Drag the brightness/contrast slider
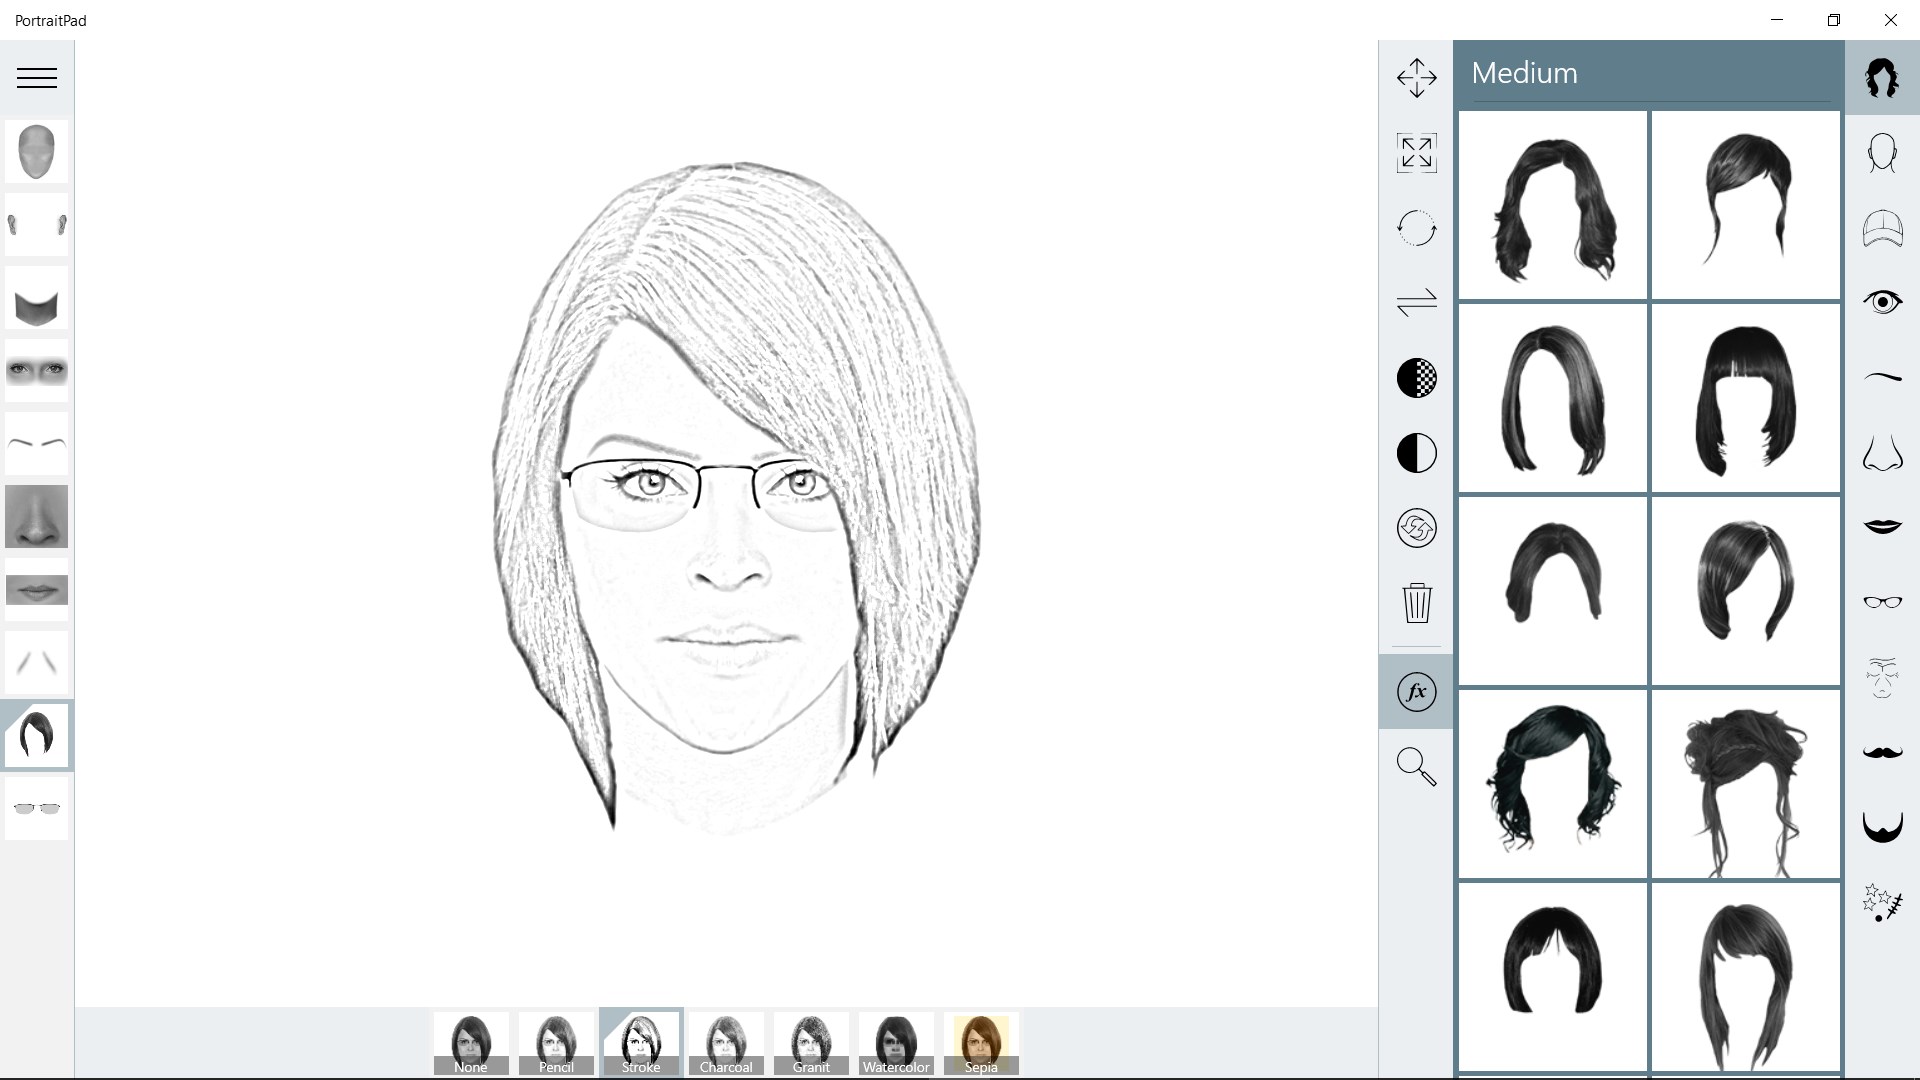The width and height of the screenshot is (1920, 1080). click(x=1416, y=454)
